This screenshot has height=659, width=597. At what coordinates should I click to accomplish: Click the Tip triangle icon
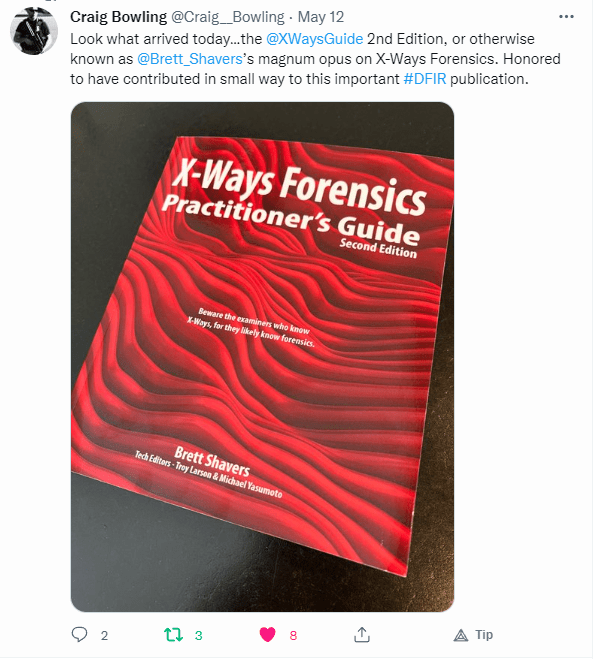(x=461, y=635)
